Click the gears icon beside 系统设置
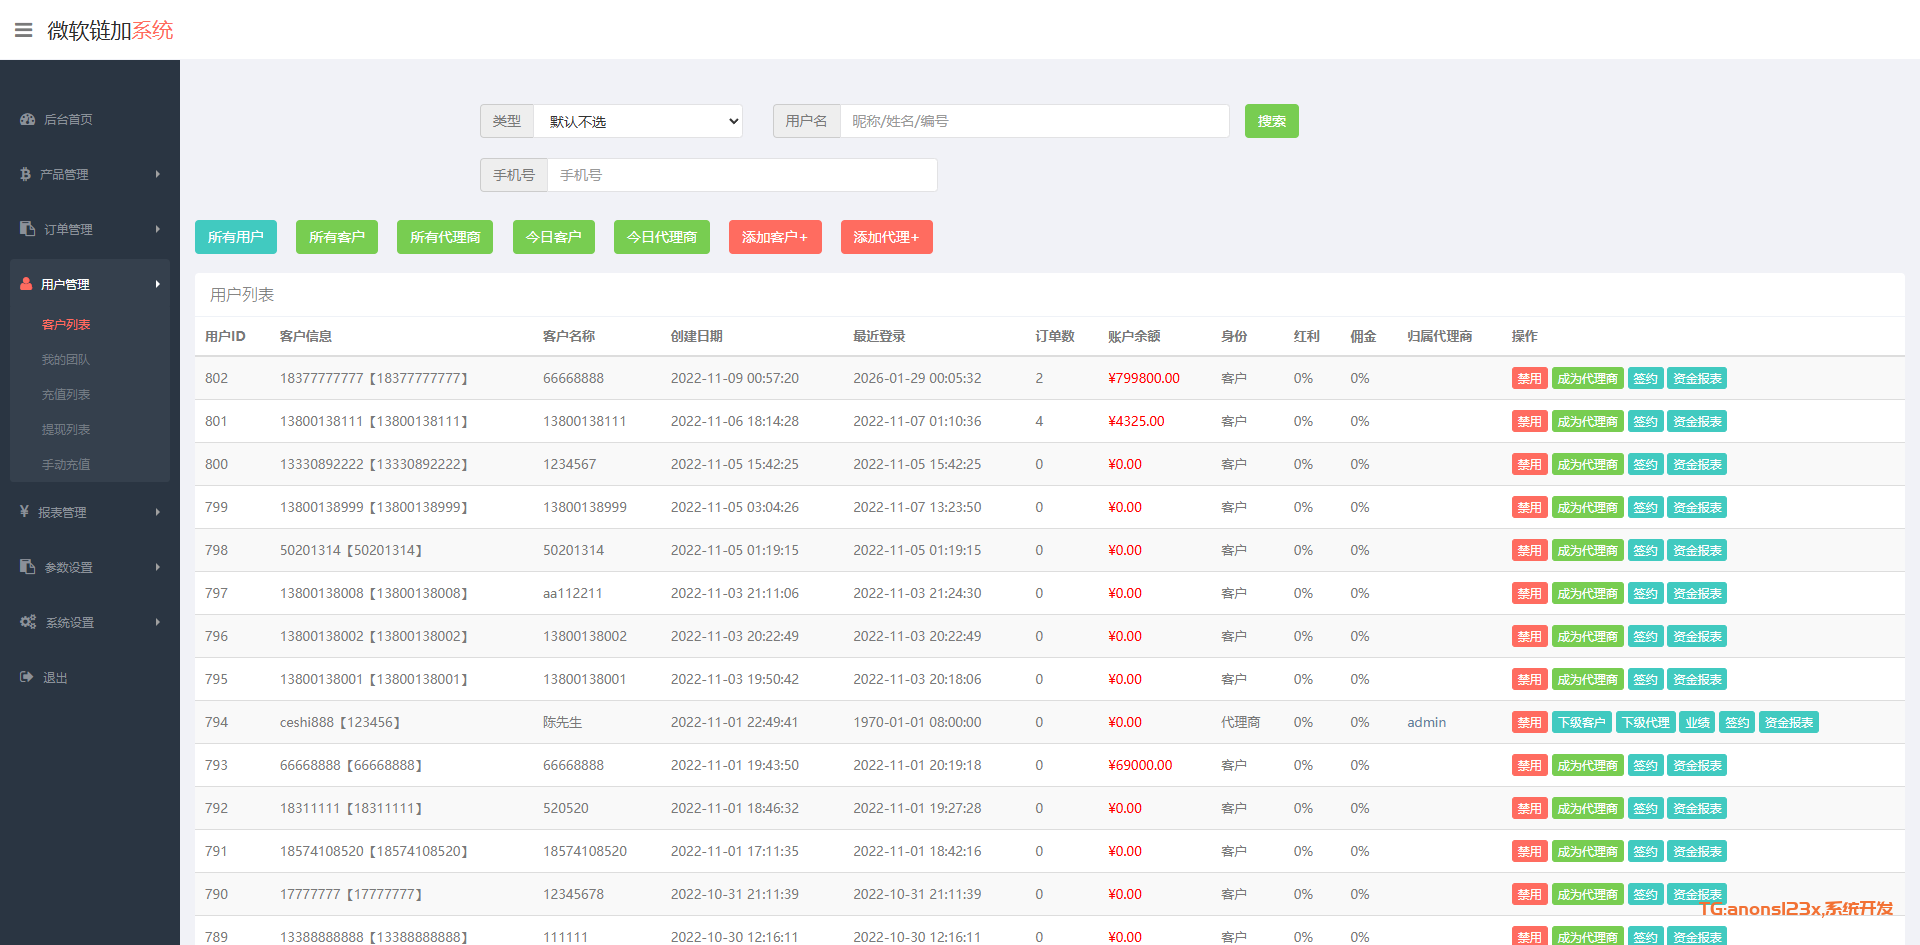Viewport: 1920px width, 945px height. click(28, 622)
